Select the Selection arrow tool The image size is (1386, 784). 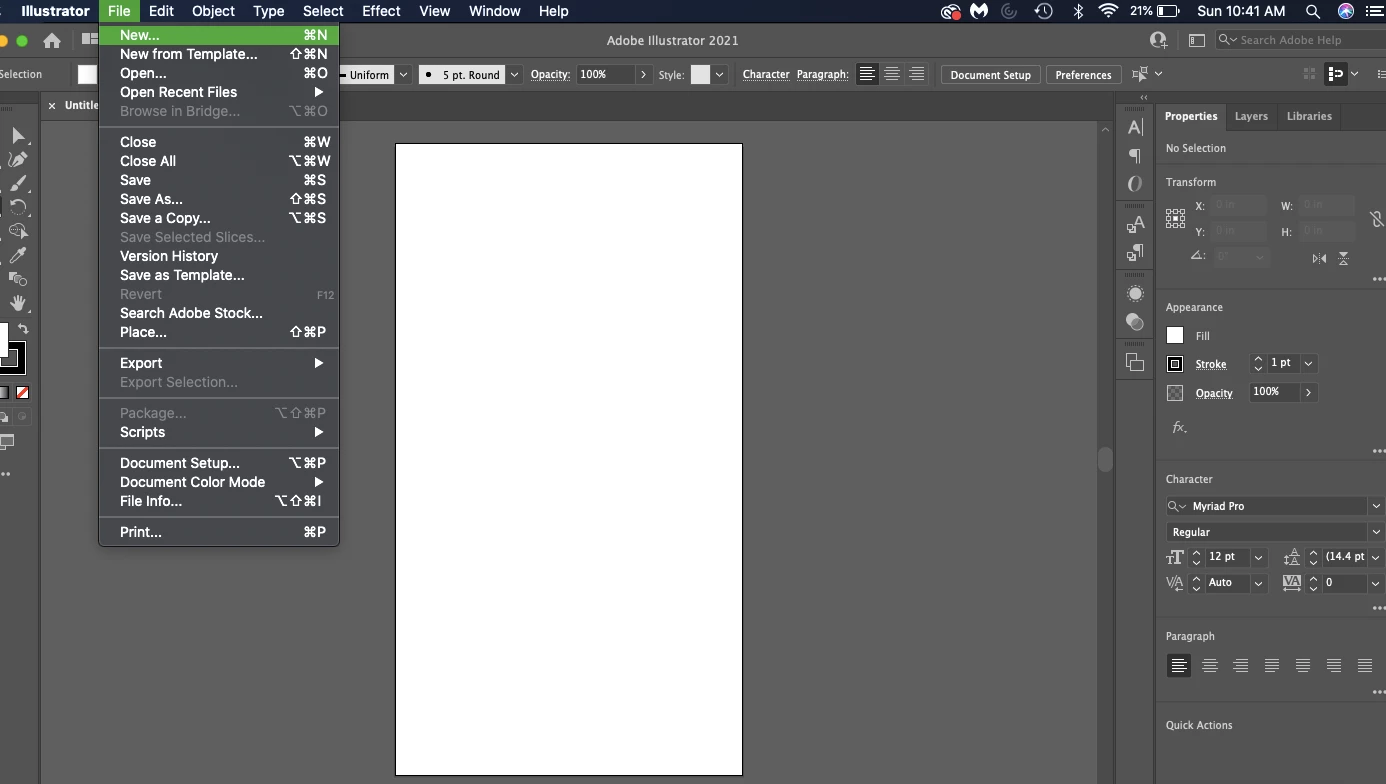pos(18,136)
